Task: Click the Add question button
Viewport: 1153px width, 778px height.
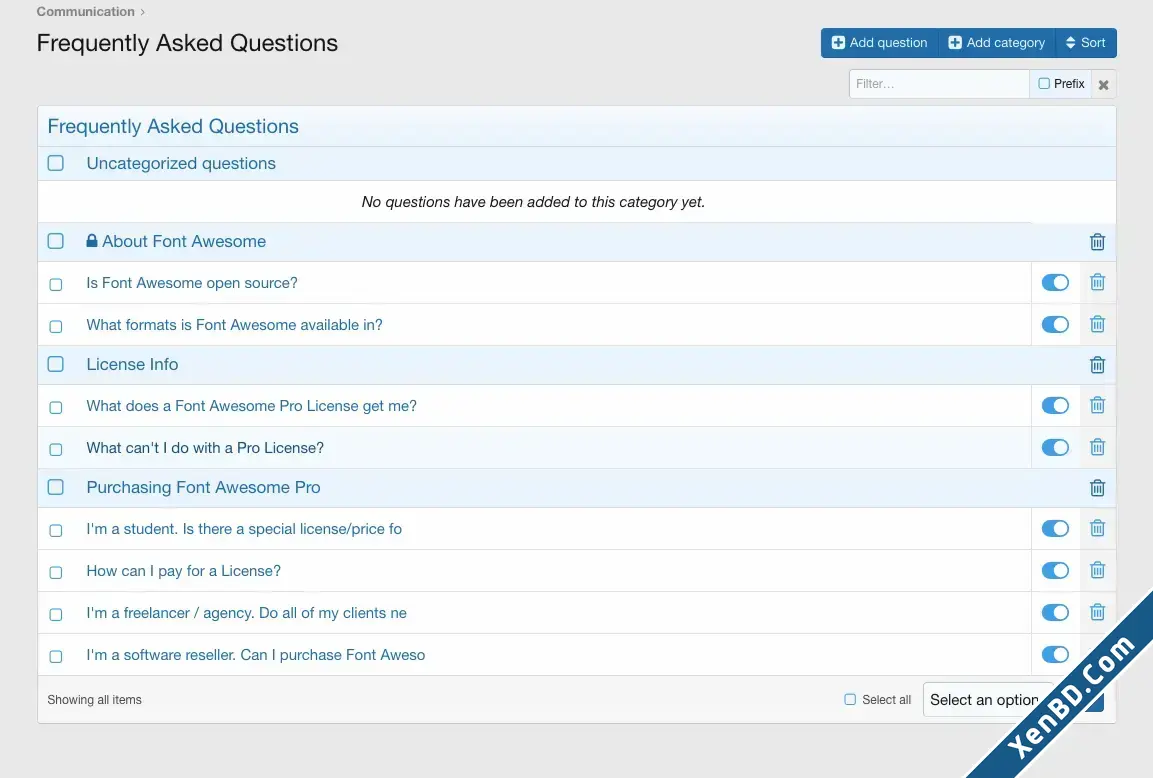Action: [x=879, y=43]
